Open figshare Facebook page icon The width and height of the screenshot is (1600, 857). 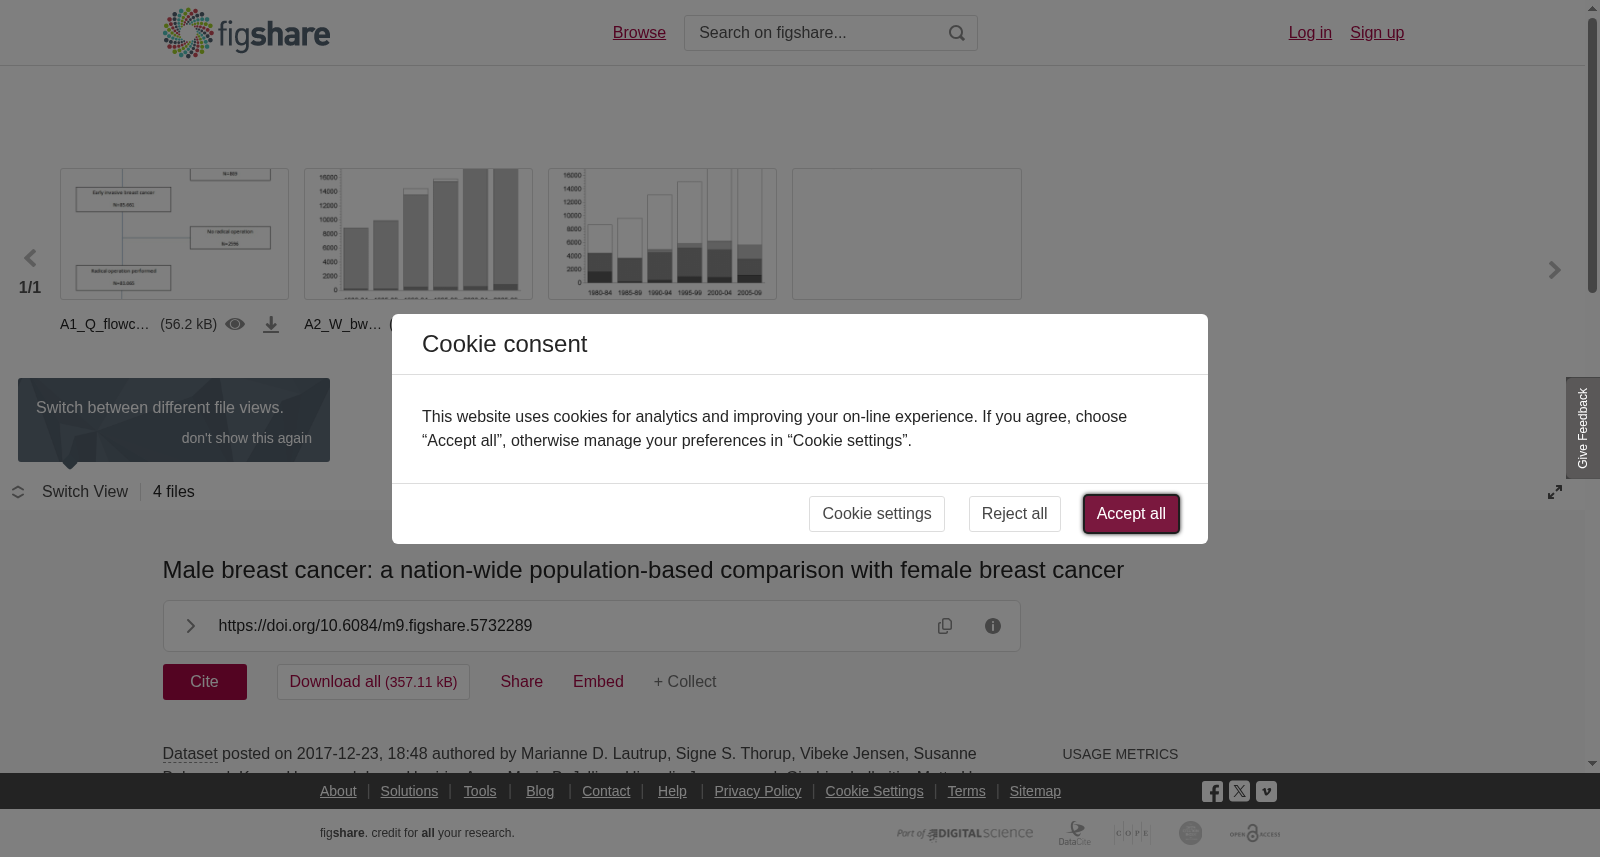pyautogui.click(x=1212, y=791)
